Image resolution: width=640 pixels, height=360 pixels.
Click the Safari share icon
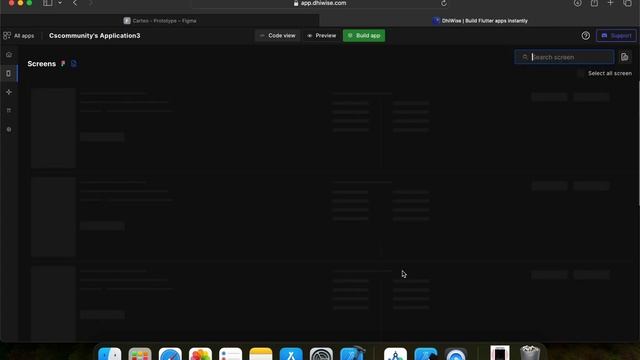point(594,3)
